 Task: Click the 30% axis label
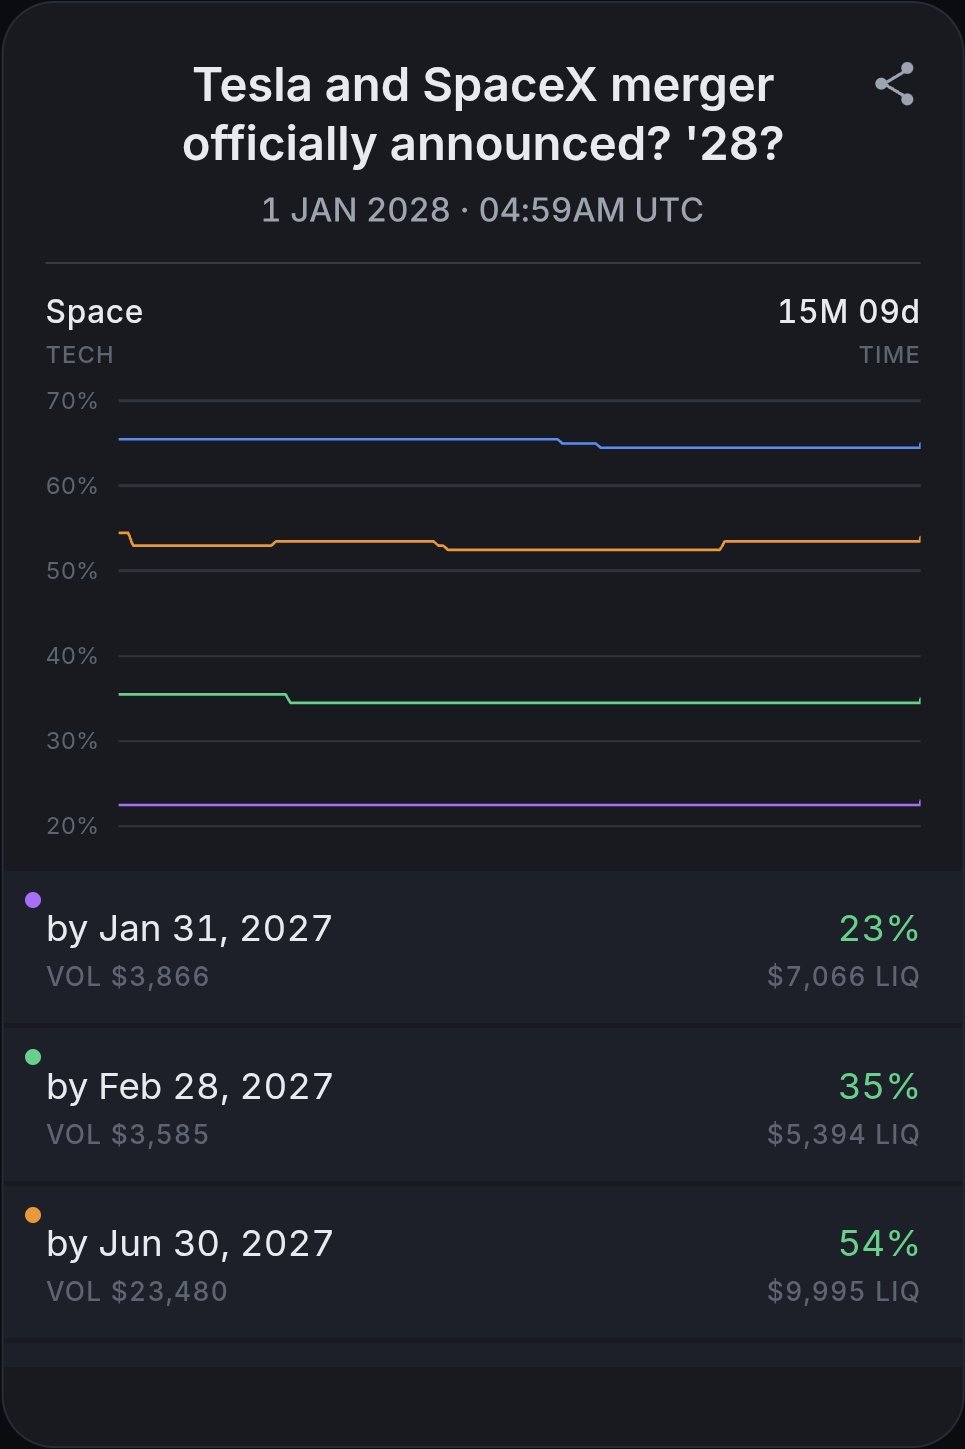(72, 741)
